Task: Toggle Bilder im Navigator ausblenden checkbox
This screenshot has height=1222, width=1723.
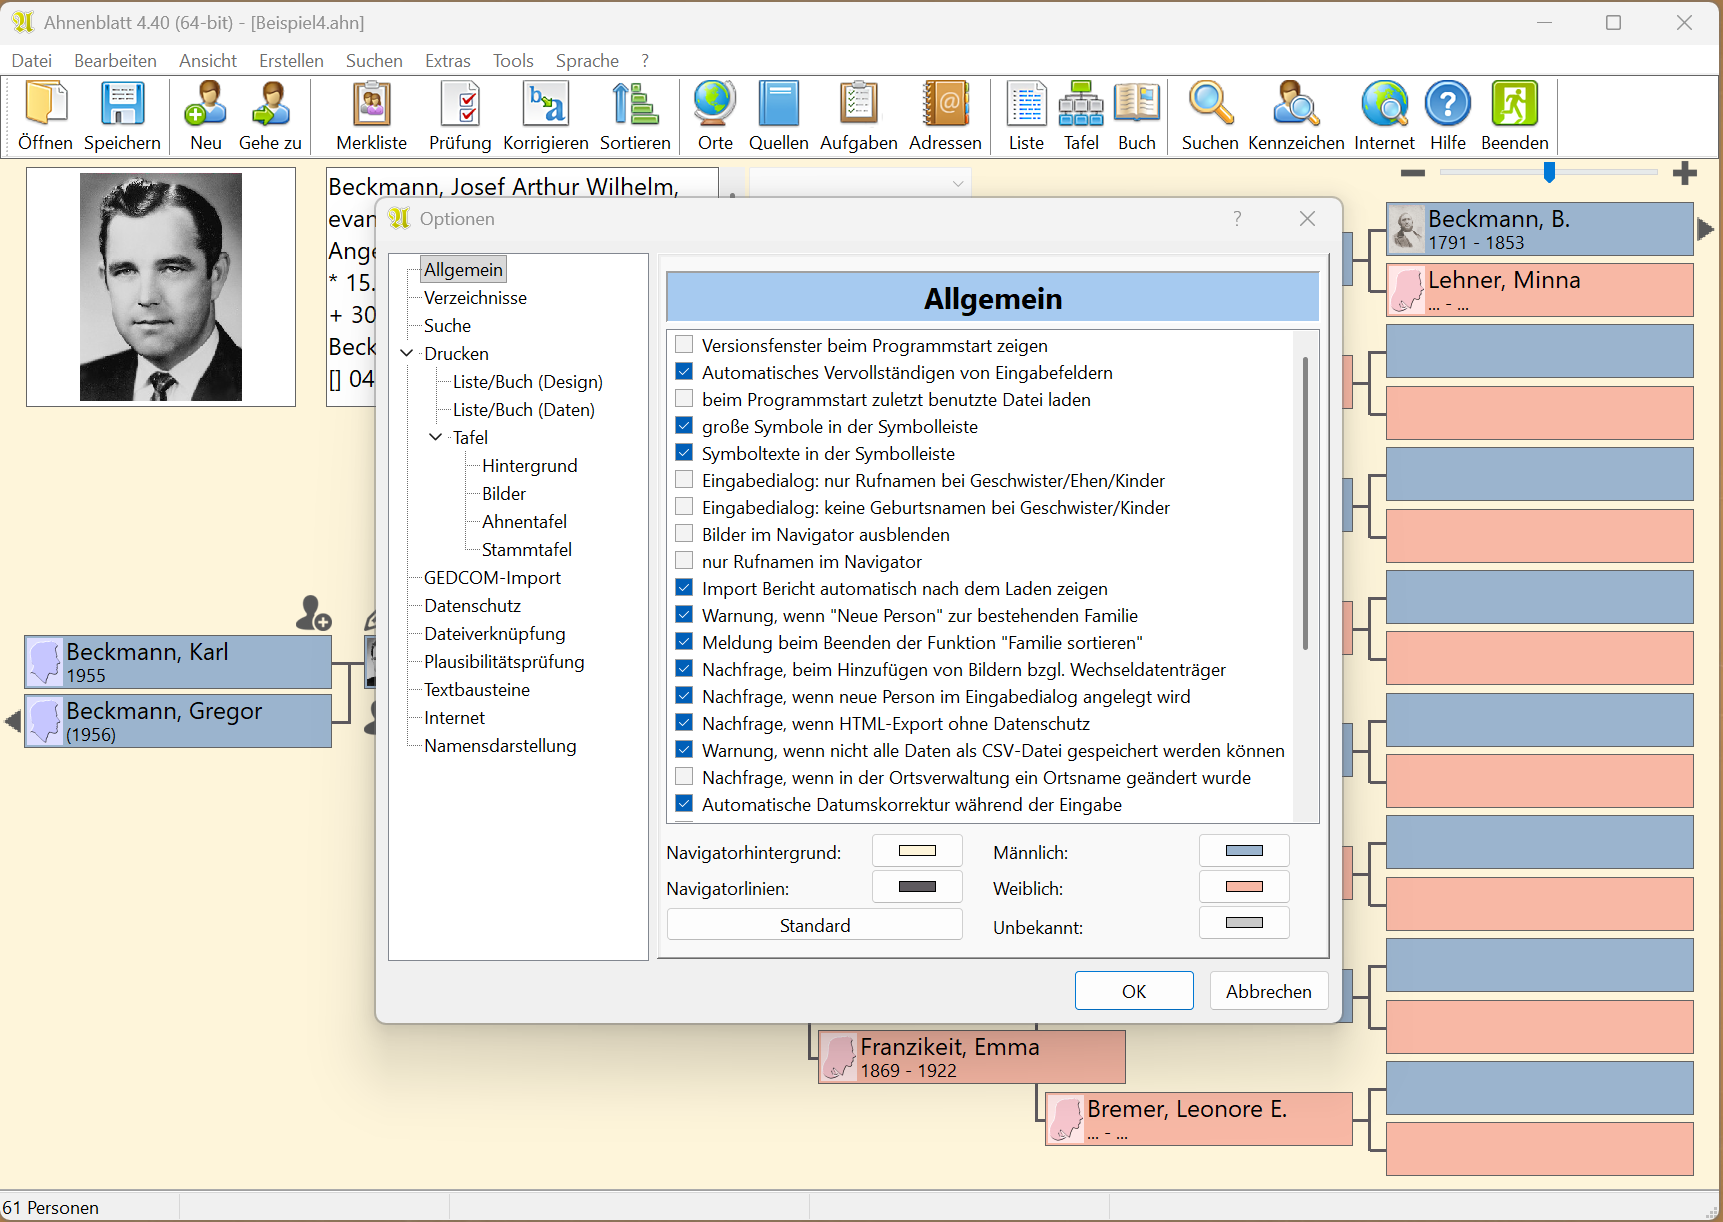Action: (684, 534)
